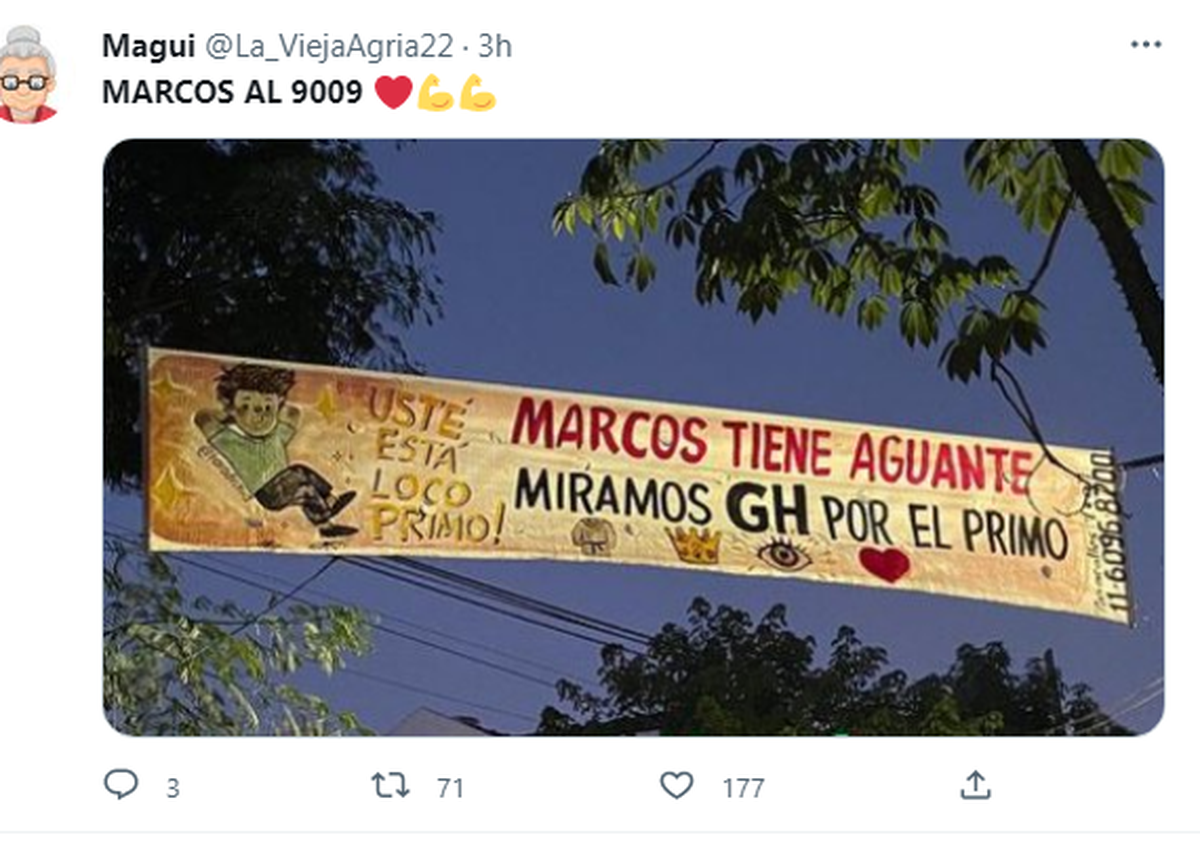The width and height of the screenshot is (1200, 848).
Task: Click the grandma profile avatar
Action: click(28, 73)
